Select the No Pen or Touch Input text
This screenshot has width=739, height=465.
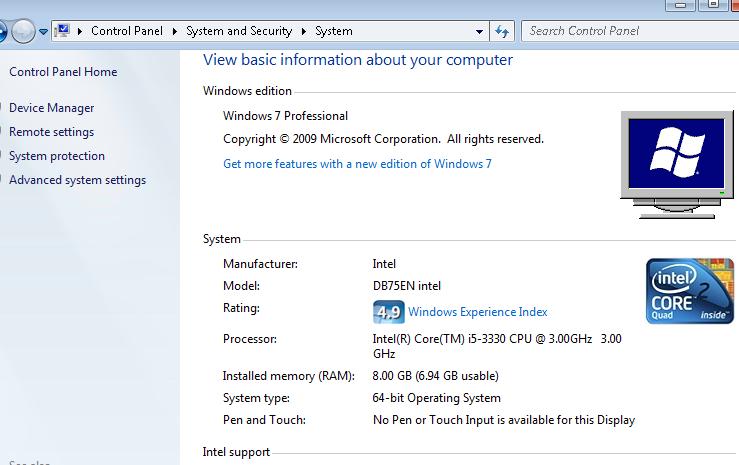tap(504, 420)
